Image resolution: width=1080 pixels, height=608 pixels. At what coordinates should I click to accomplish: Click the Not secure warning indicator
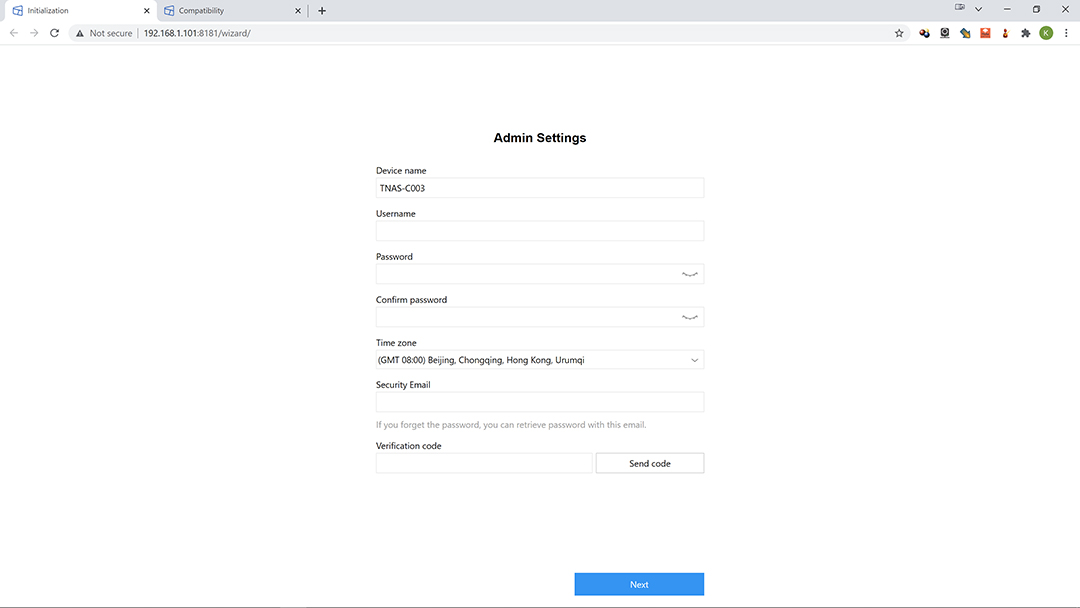pos(104,33)
